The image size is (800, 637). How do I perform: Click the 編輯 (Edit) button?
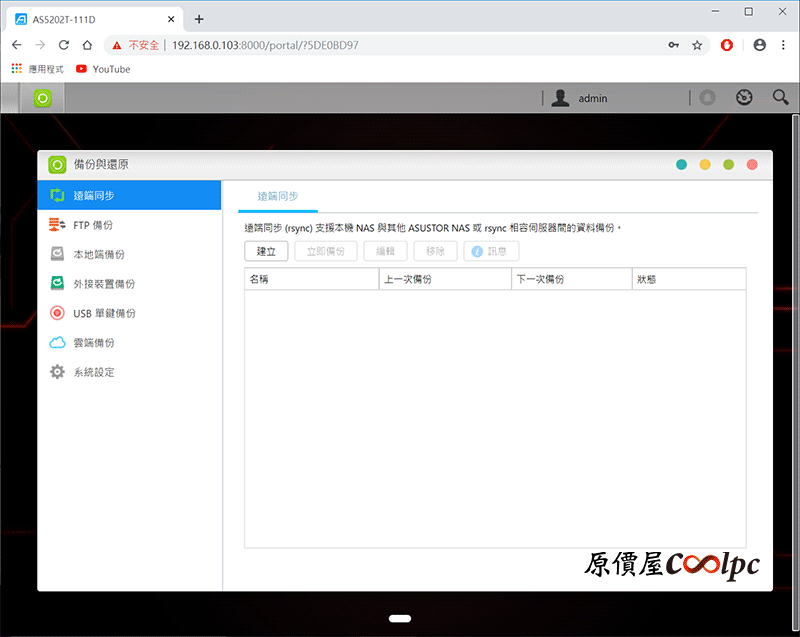point(385,251)
